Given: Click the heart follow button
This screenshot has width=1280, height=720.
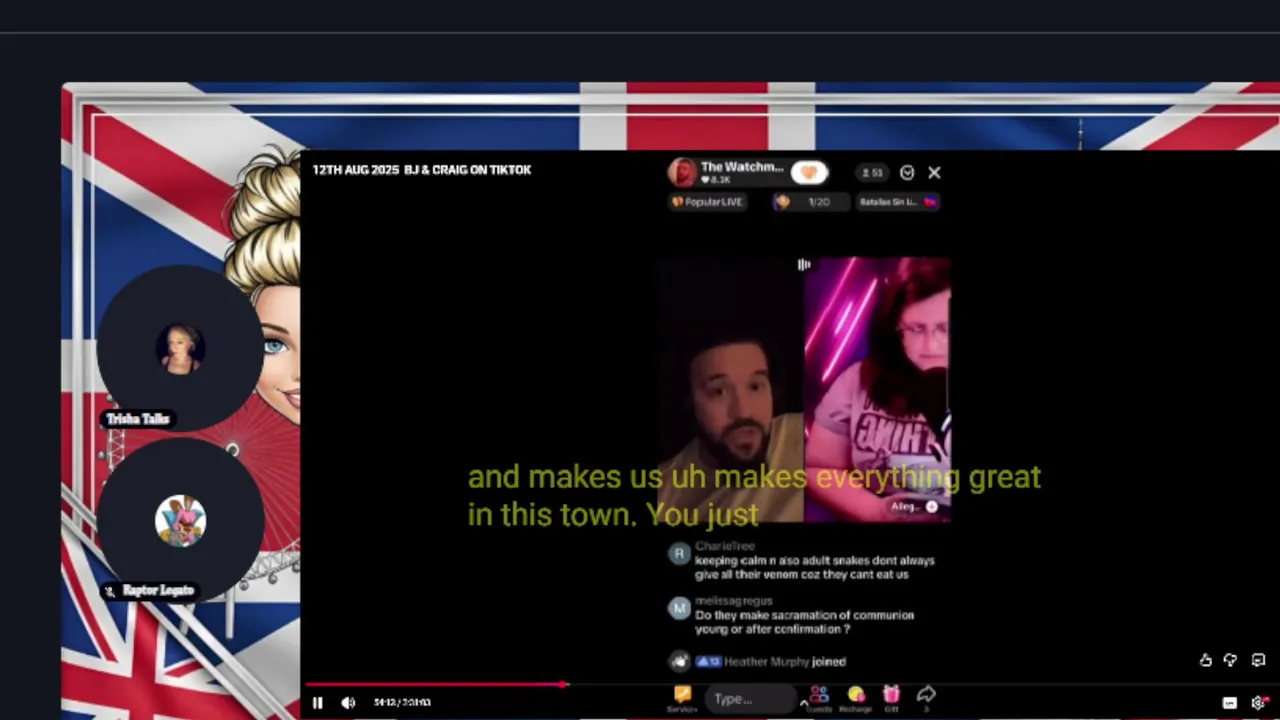Looking at the screenshot, I should [809, 172].
